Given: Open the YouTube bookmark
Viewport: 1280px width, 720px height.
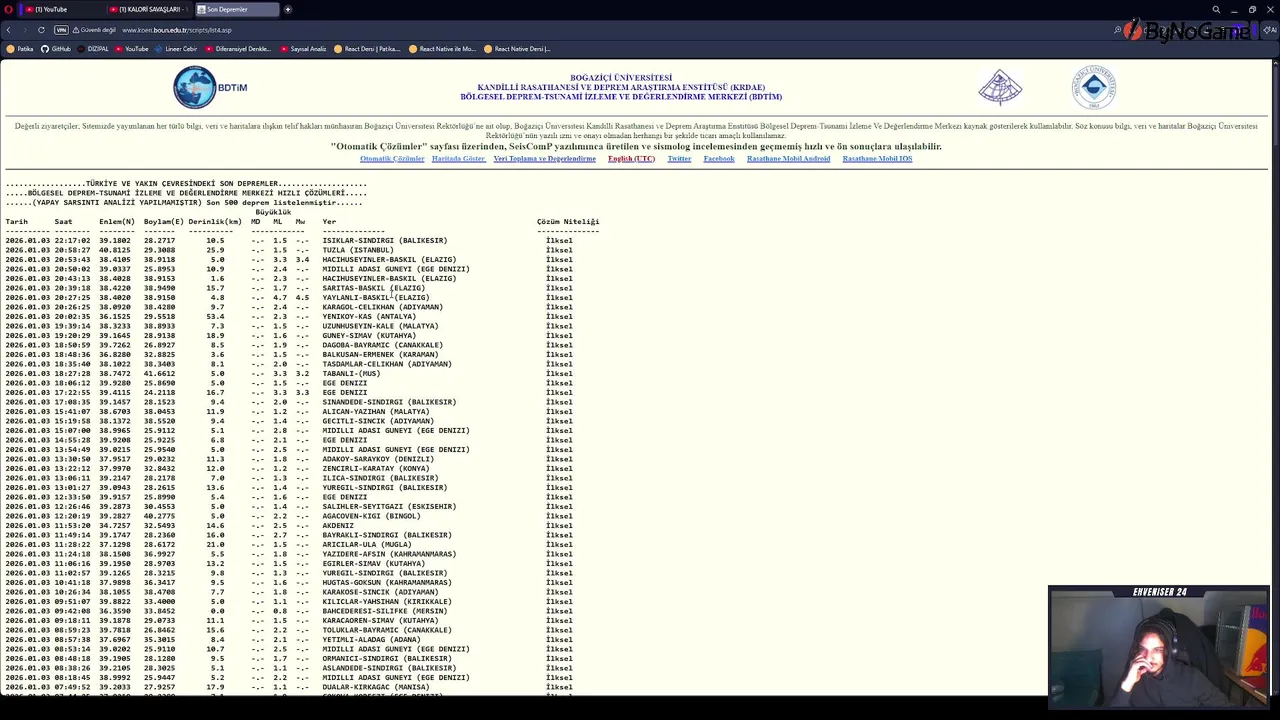Looking at the screenshot, I should pyautogui.click(x=131, y=48).
